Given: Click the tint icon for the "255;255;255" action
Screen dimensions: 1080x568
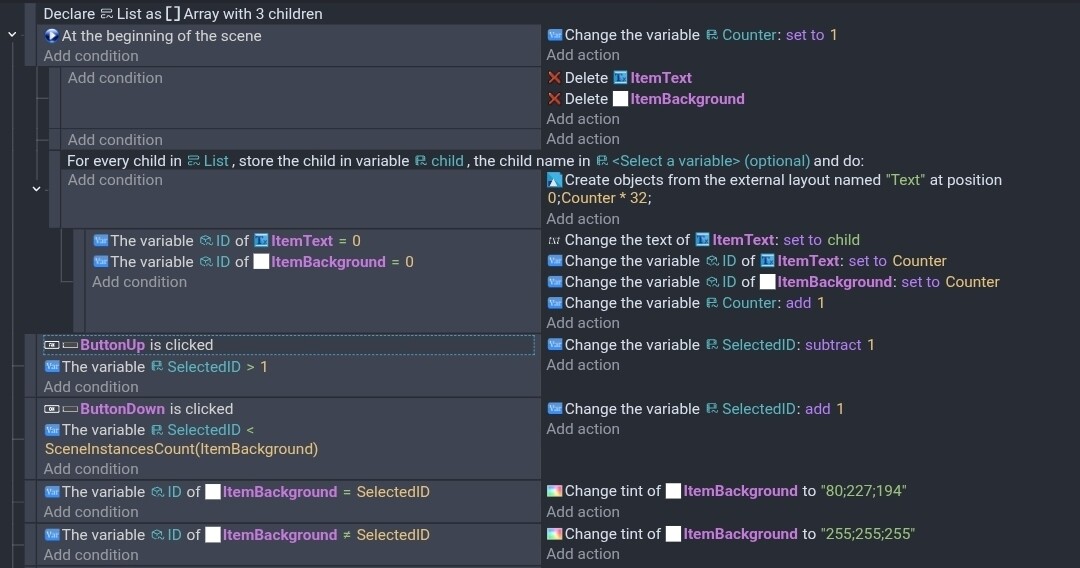Looking at the screenshot, I should pyautogui.click(x=555, y=534).
